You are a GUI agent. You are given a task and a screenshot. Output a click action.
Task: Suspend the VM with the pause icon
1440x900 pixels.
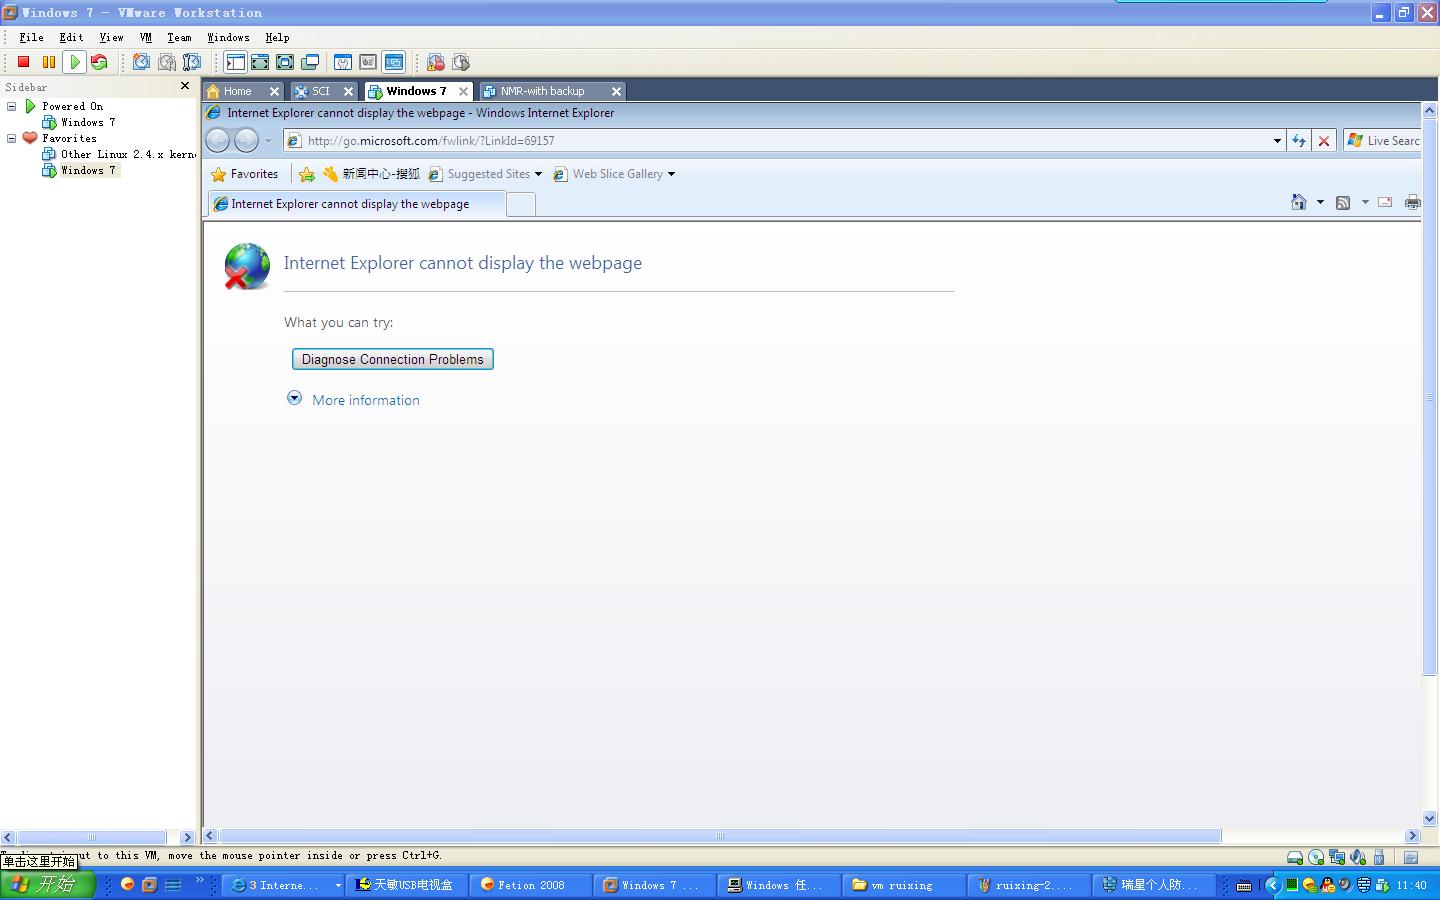click(x=49, y=62)
